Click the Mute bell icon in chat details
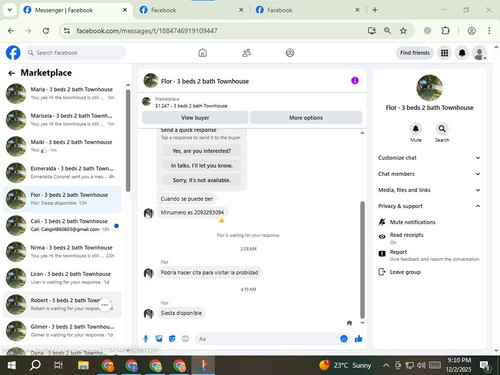 tap(415, 129)
